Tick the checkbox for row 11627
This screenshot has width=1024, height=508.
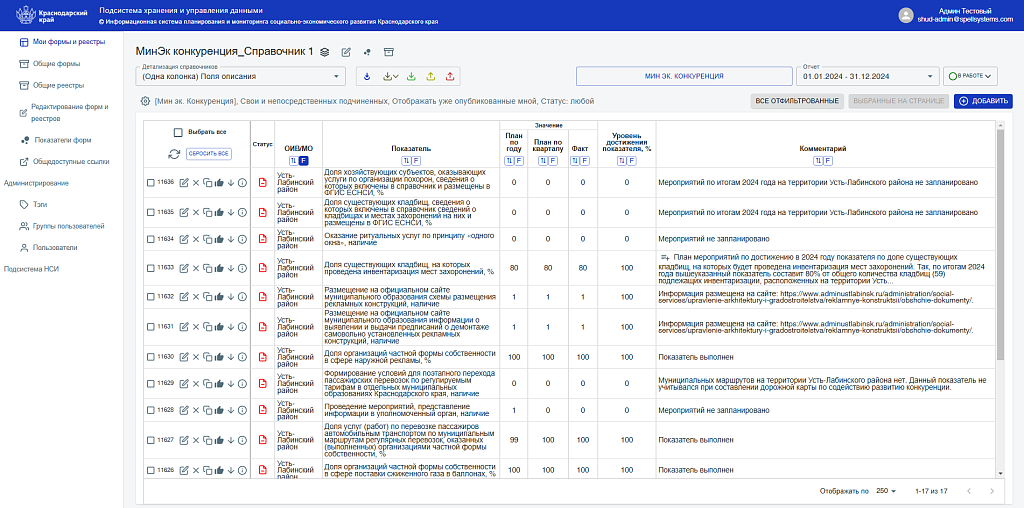(151, 440)
